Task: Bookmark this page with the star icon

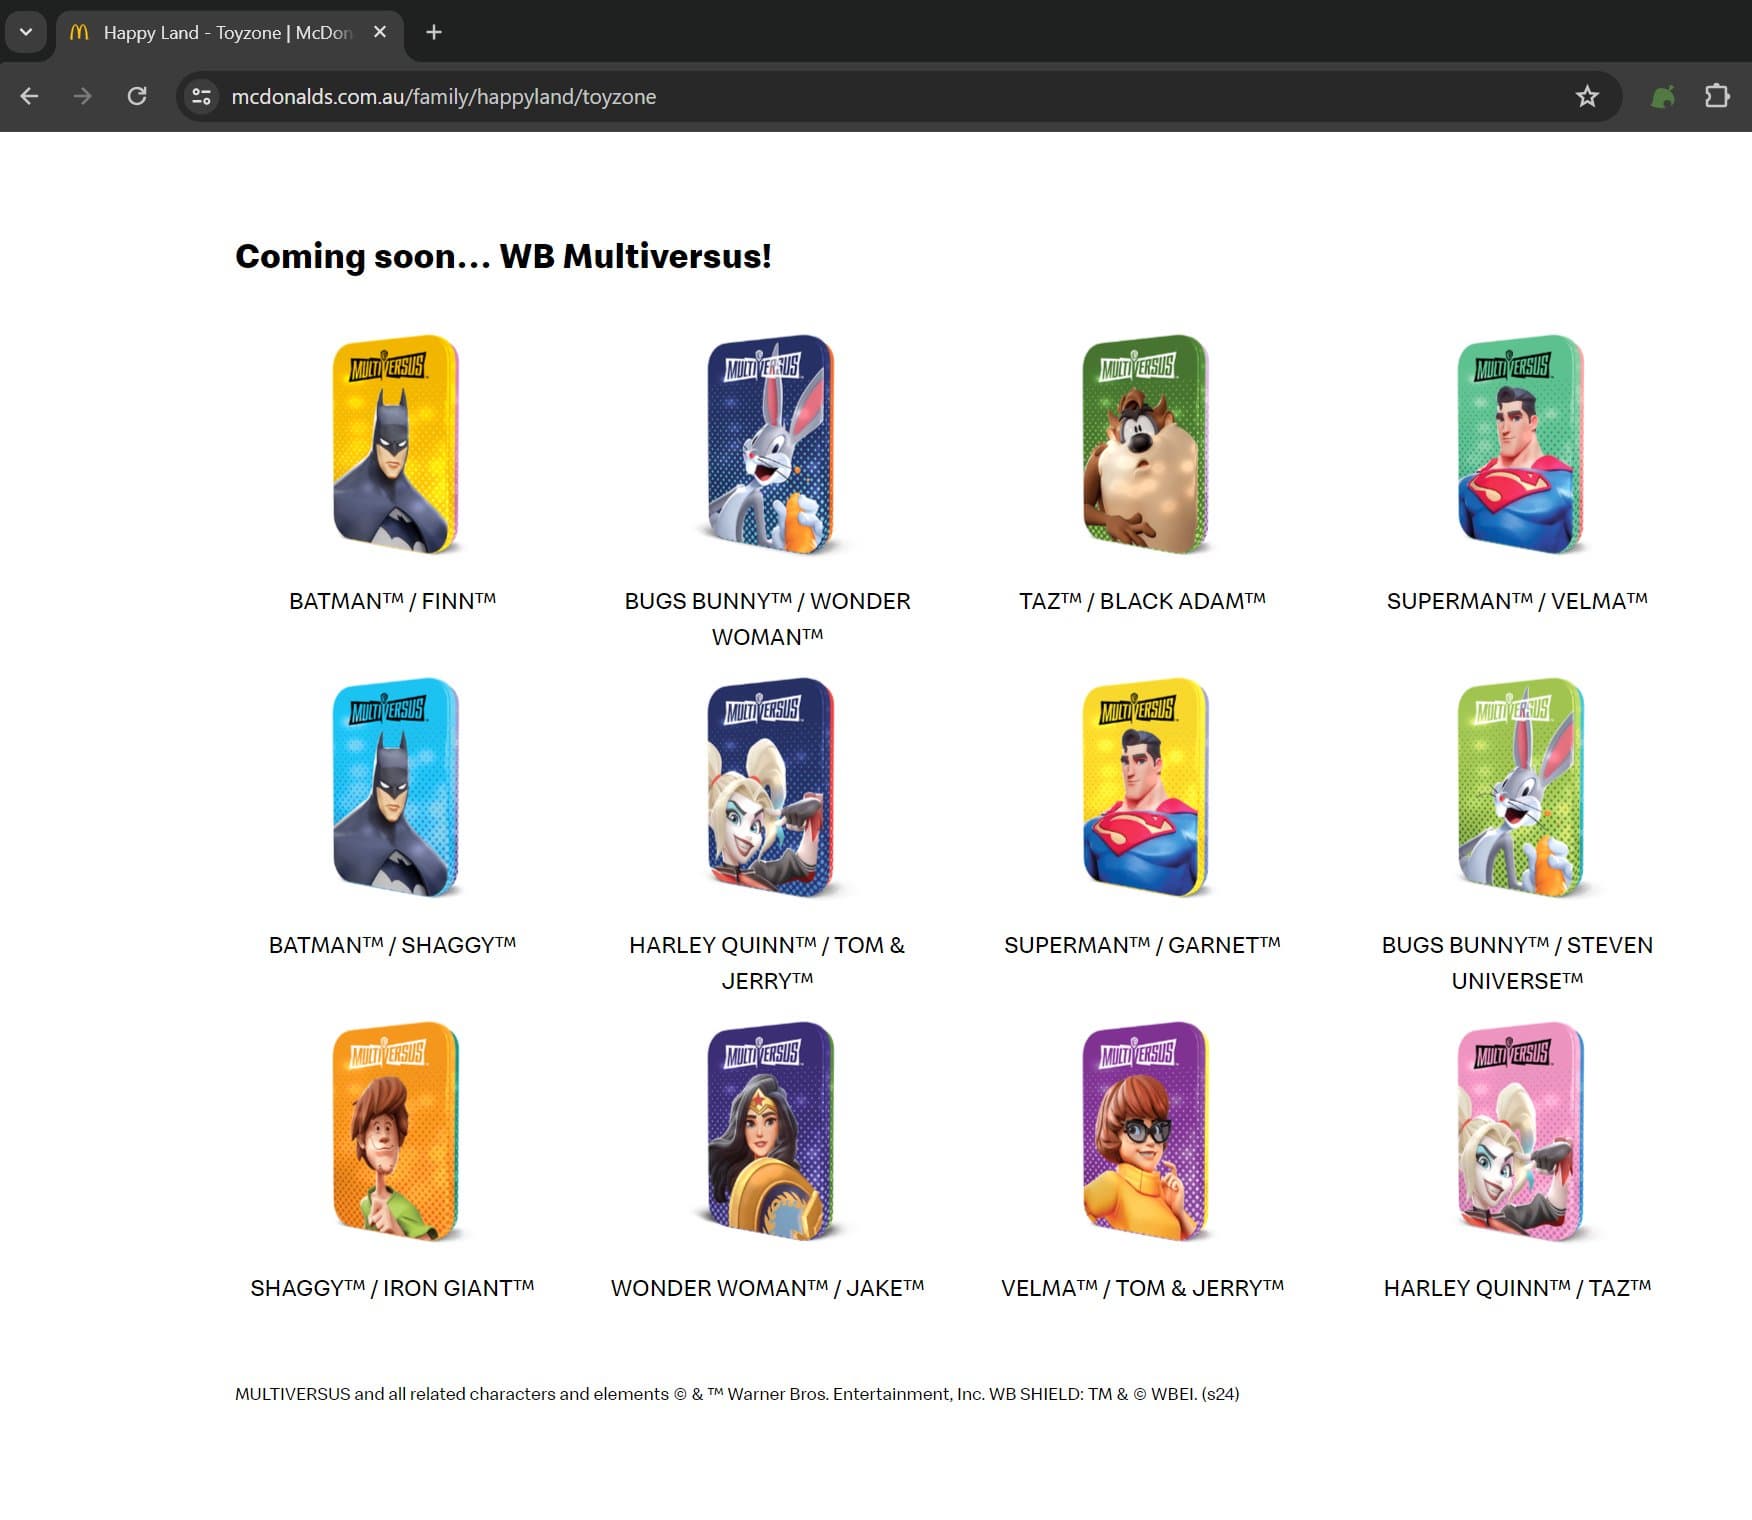Action: pos(1587,96)
